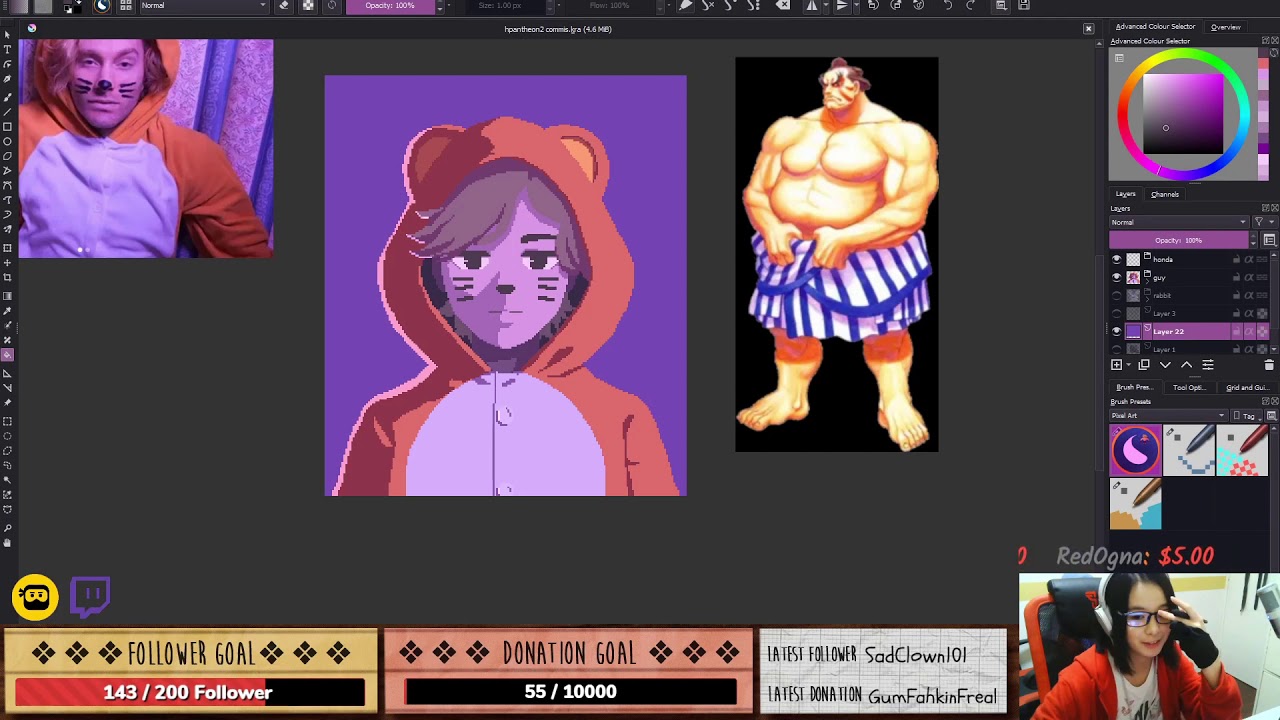Click the undo arrow in the toolbar
Viewport: 1280px width, 720px height.
click(948, 6)
